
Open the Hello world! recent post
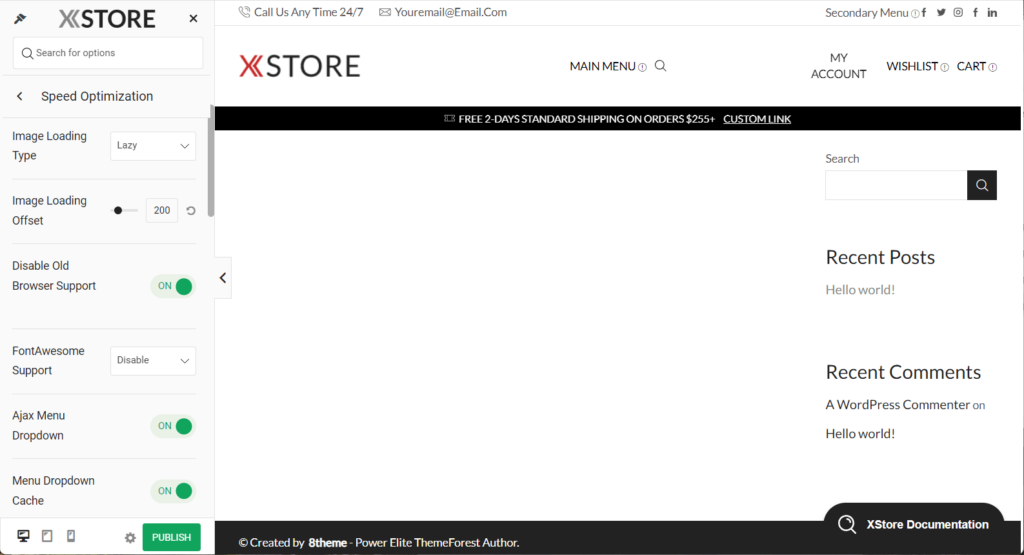coord(860,289)
